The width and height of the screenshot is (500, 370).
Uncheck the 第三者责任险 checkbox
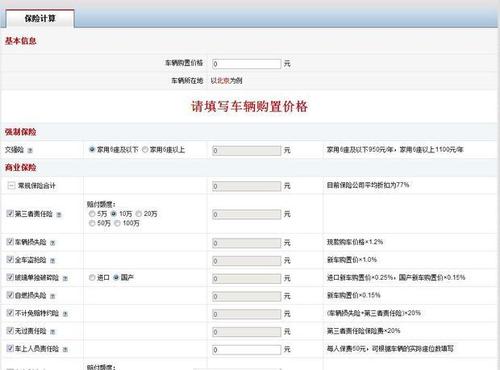10,213
